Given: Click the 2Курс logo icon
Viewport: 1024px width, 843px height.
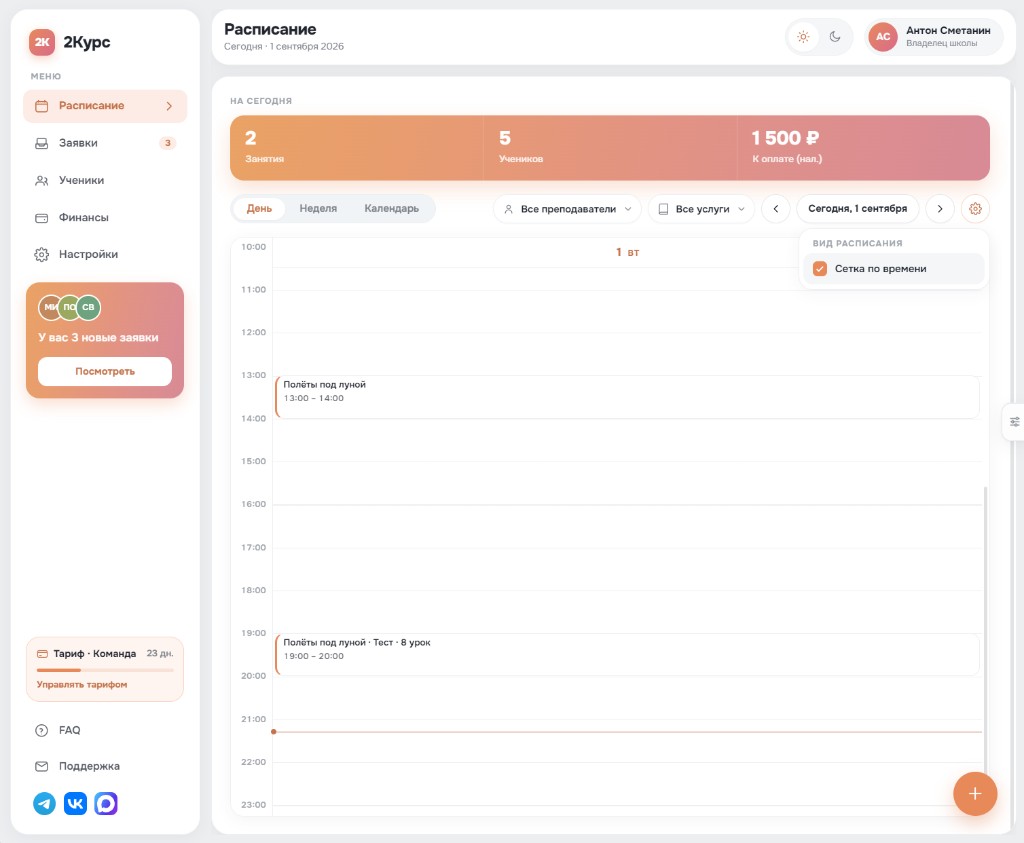Looking at the screenshot, I should (42, 42).
